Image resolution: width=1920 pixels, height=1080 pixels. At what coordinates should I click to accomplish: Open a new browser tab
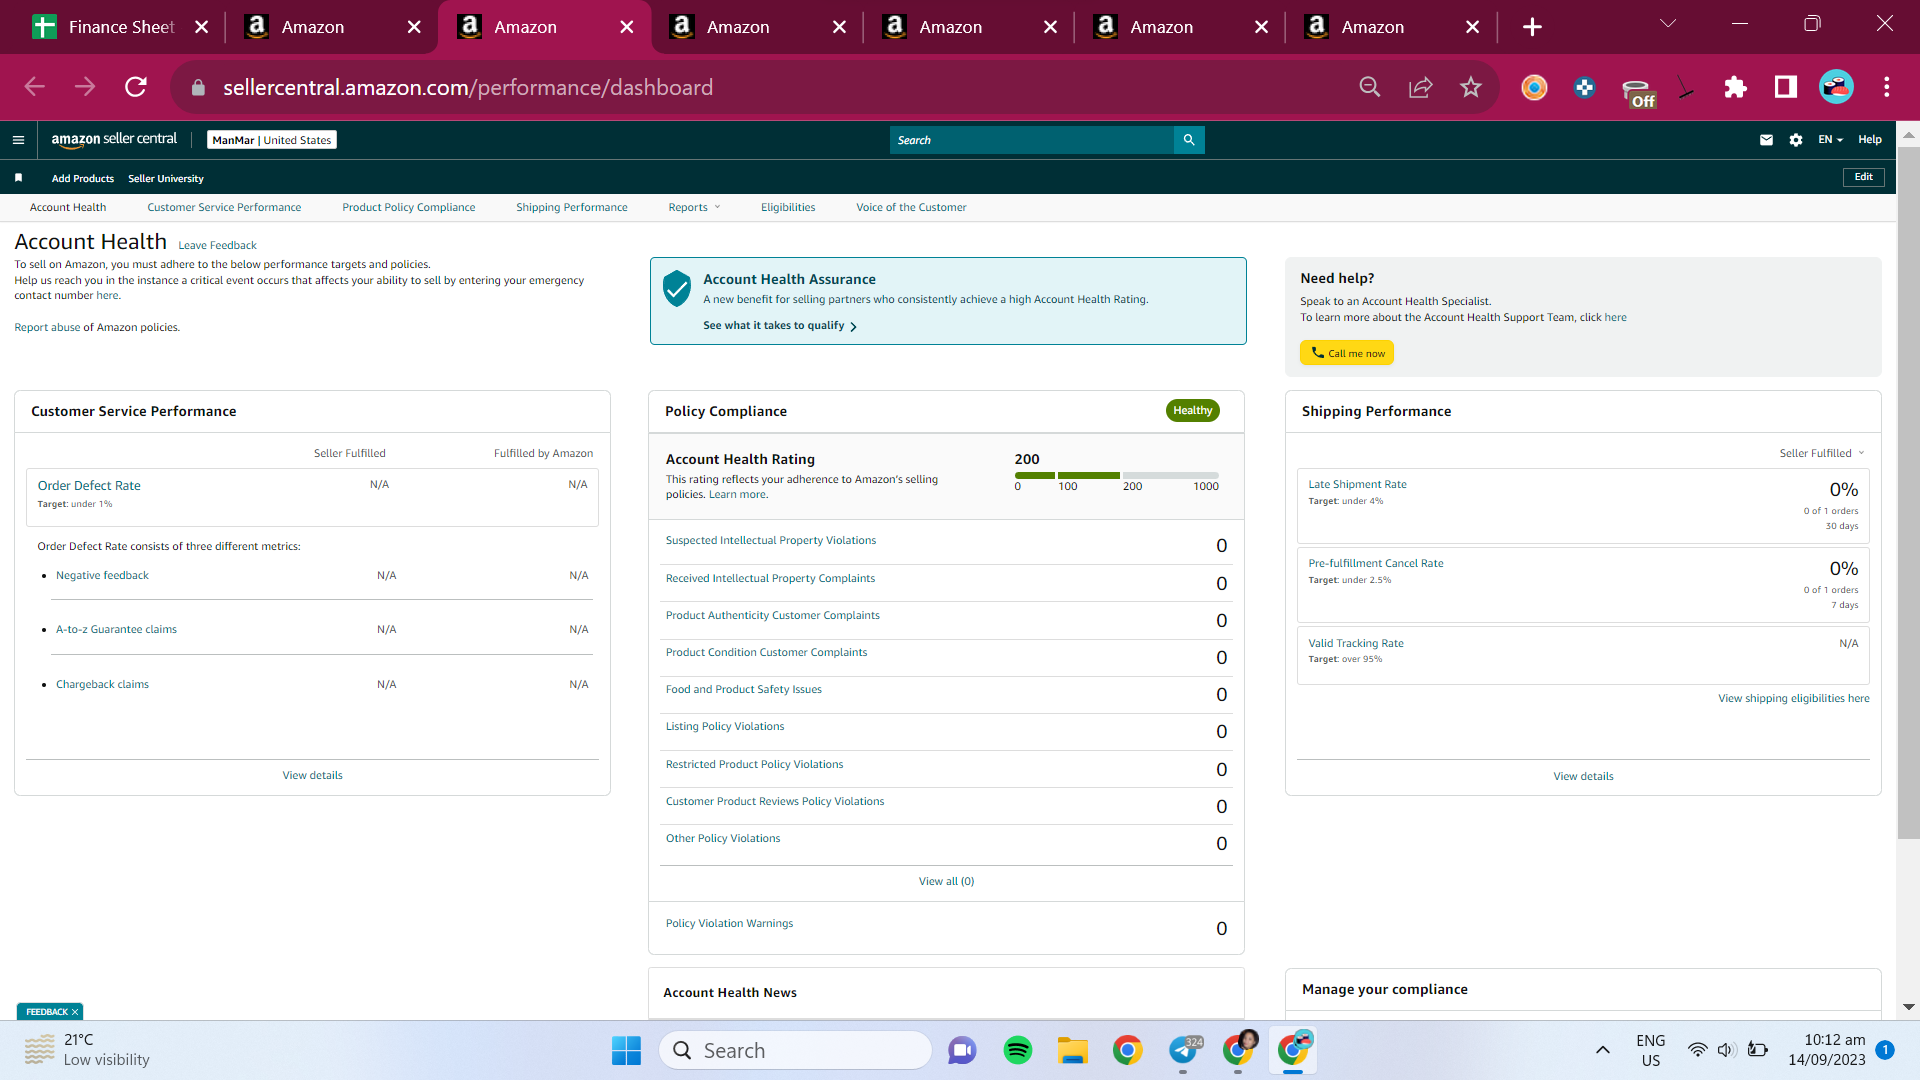tap(1532, 27)
